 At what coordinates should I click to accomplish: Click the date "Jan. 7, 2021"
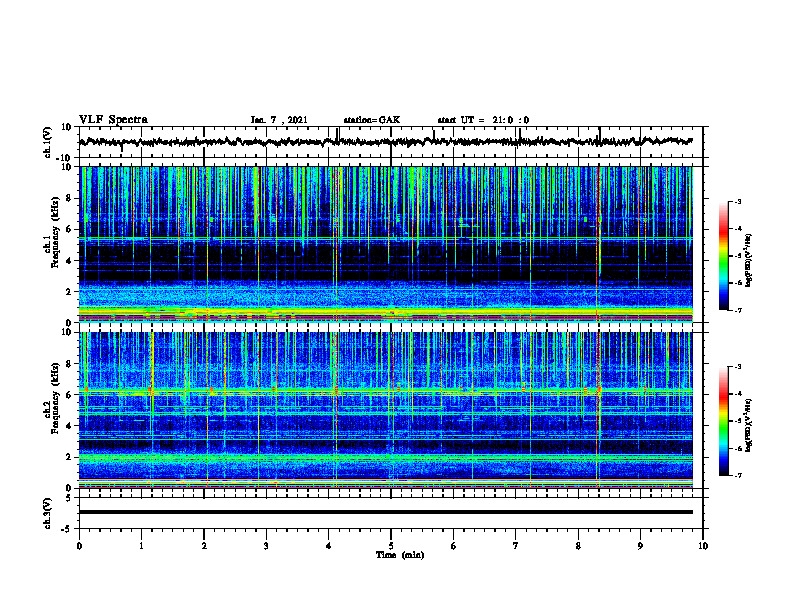click(x=279, y=120)
